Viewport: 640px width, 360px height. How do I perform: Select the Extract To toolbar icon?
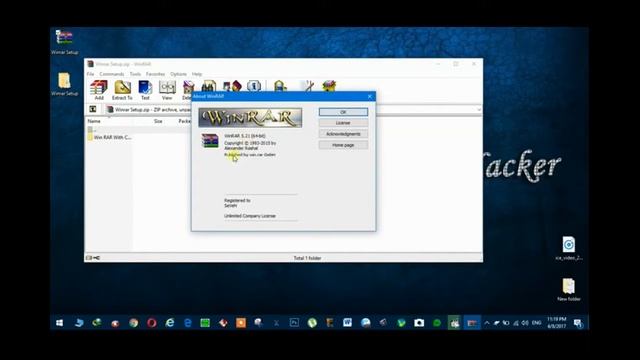[122, 90]
